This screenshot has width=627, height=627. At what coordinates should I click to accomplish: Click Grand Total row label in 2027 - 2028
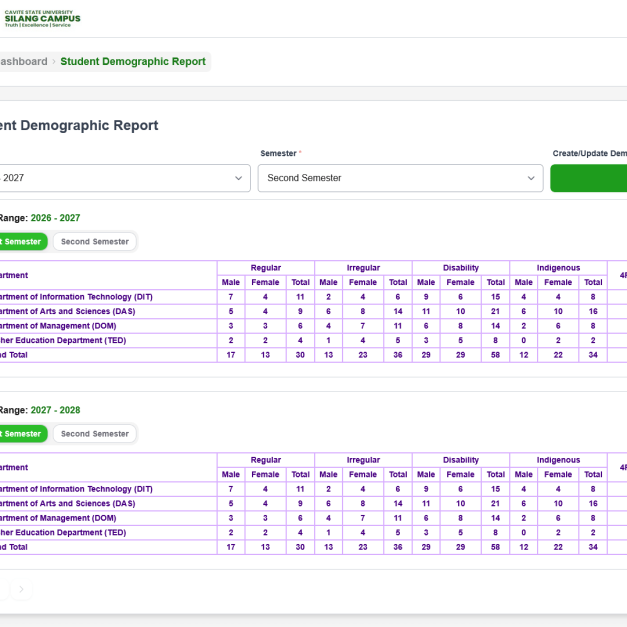pyautogui.click(x=14, y=547)
